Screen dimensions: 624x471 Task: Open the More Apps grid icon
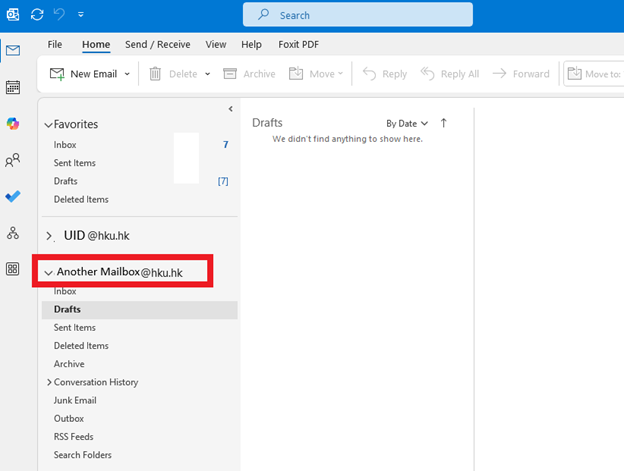[13, 269]
